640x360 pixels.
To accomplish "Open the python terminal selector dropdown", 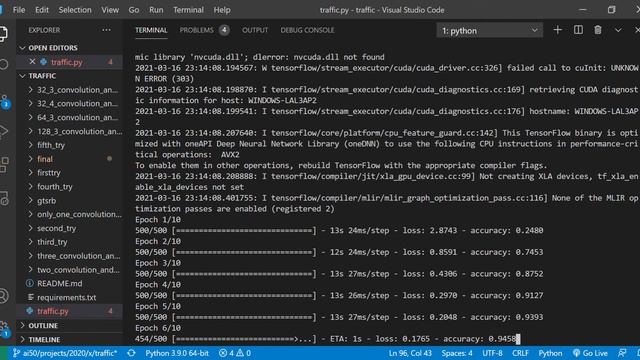I will click(489, 31).
